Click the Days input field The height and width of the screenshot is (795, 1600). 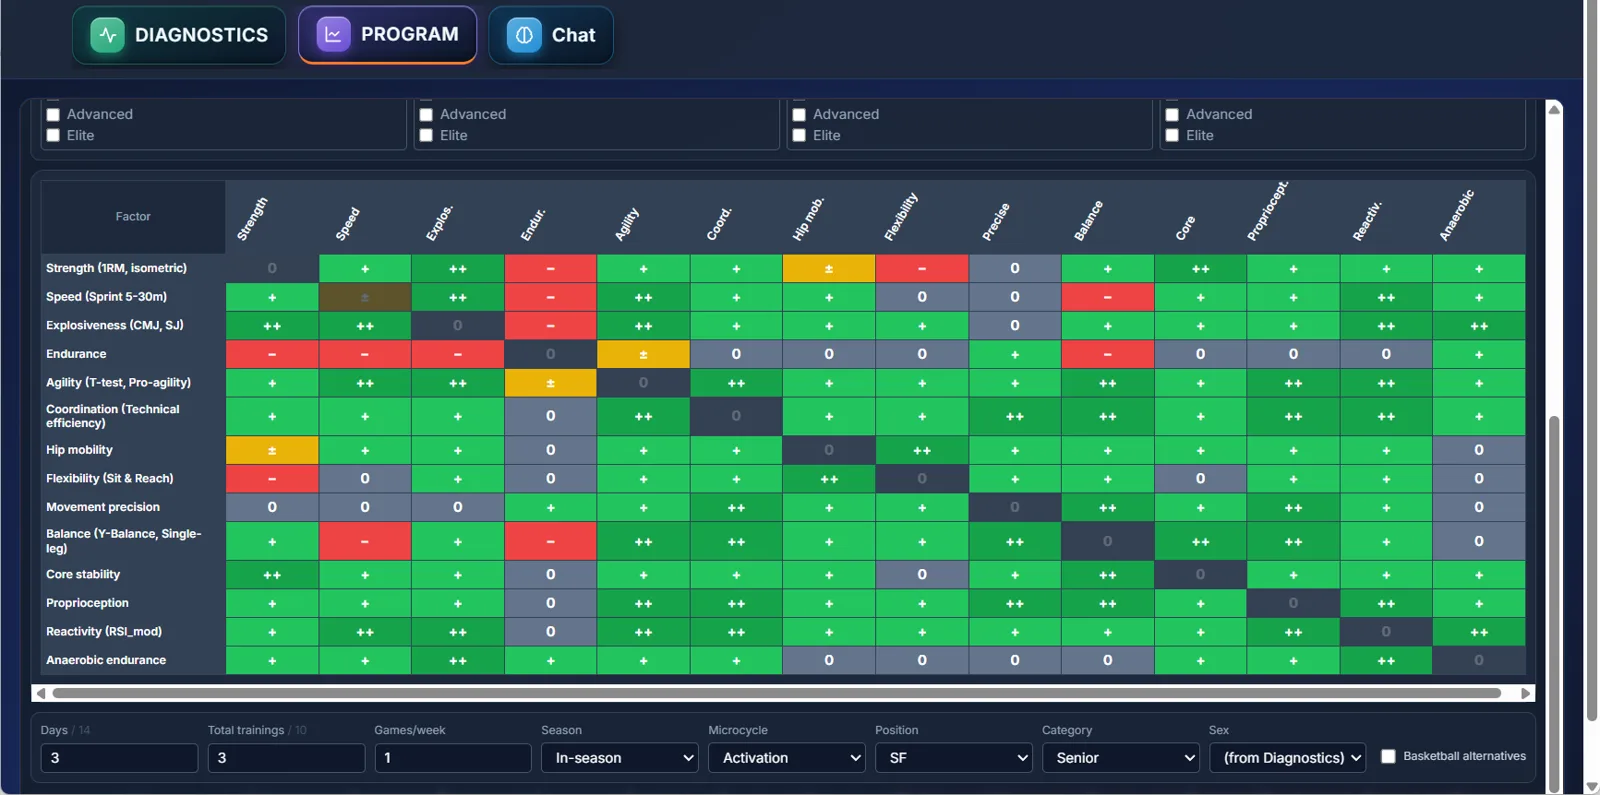click(x=119, y=758)
